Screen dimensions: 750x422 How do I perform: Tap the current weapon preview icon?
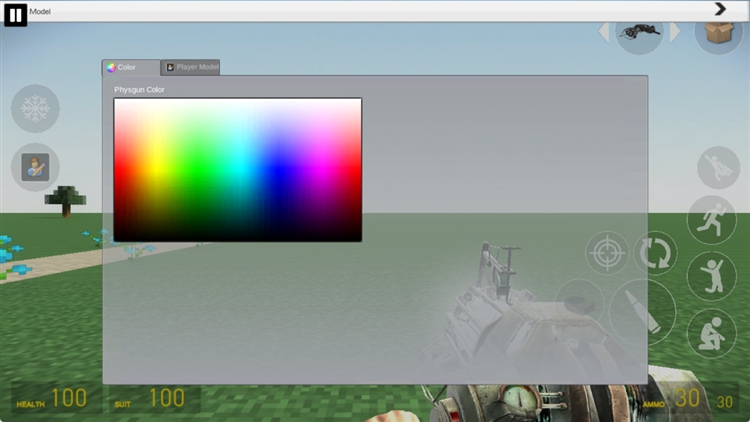640,33
